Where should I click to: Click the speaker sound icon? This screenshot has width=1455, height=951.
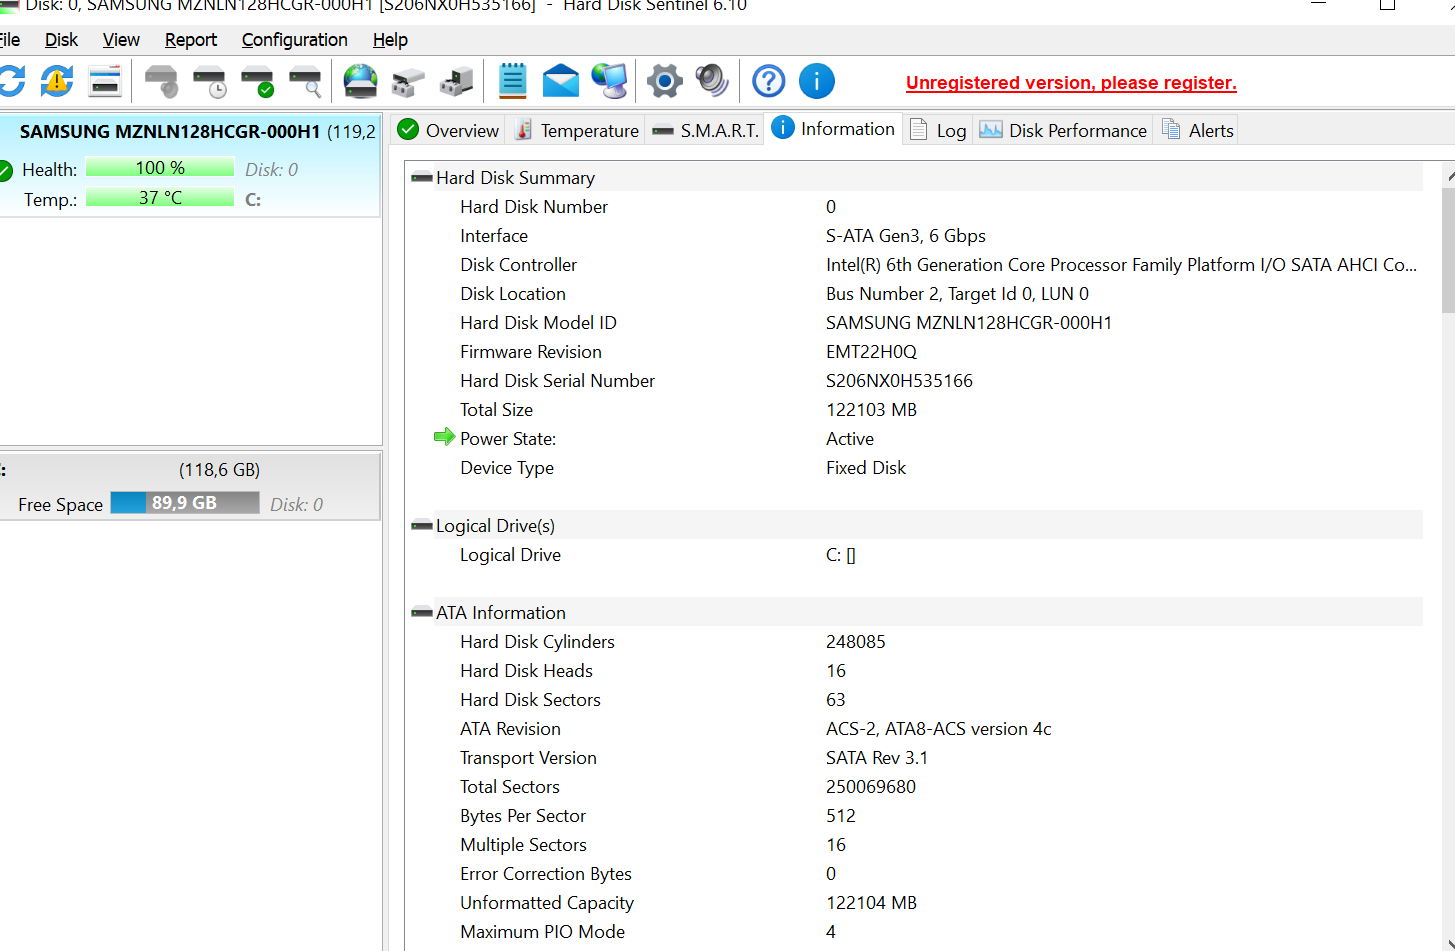click(x=712, y=81)
